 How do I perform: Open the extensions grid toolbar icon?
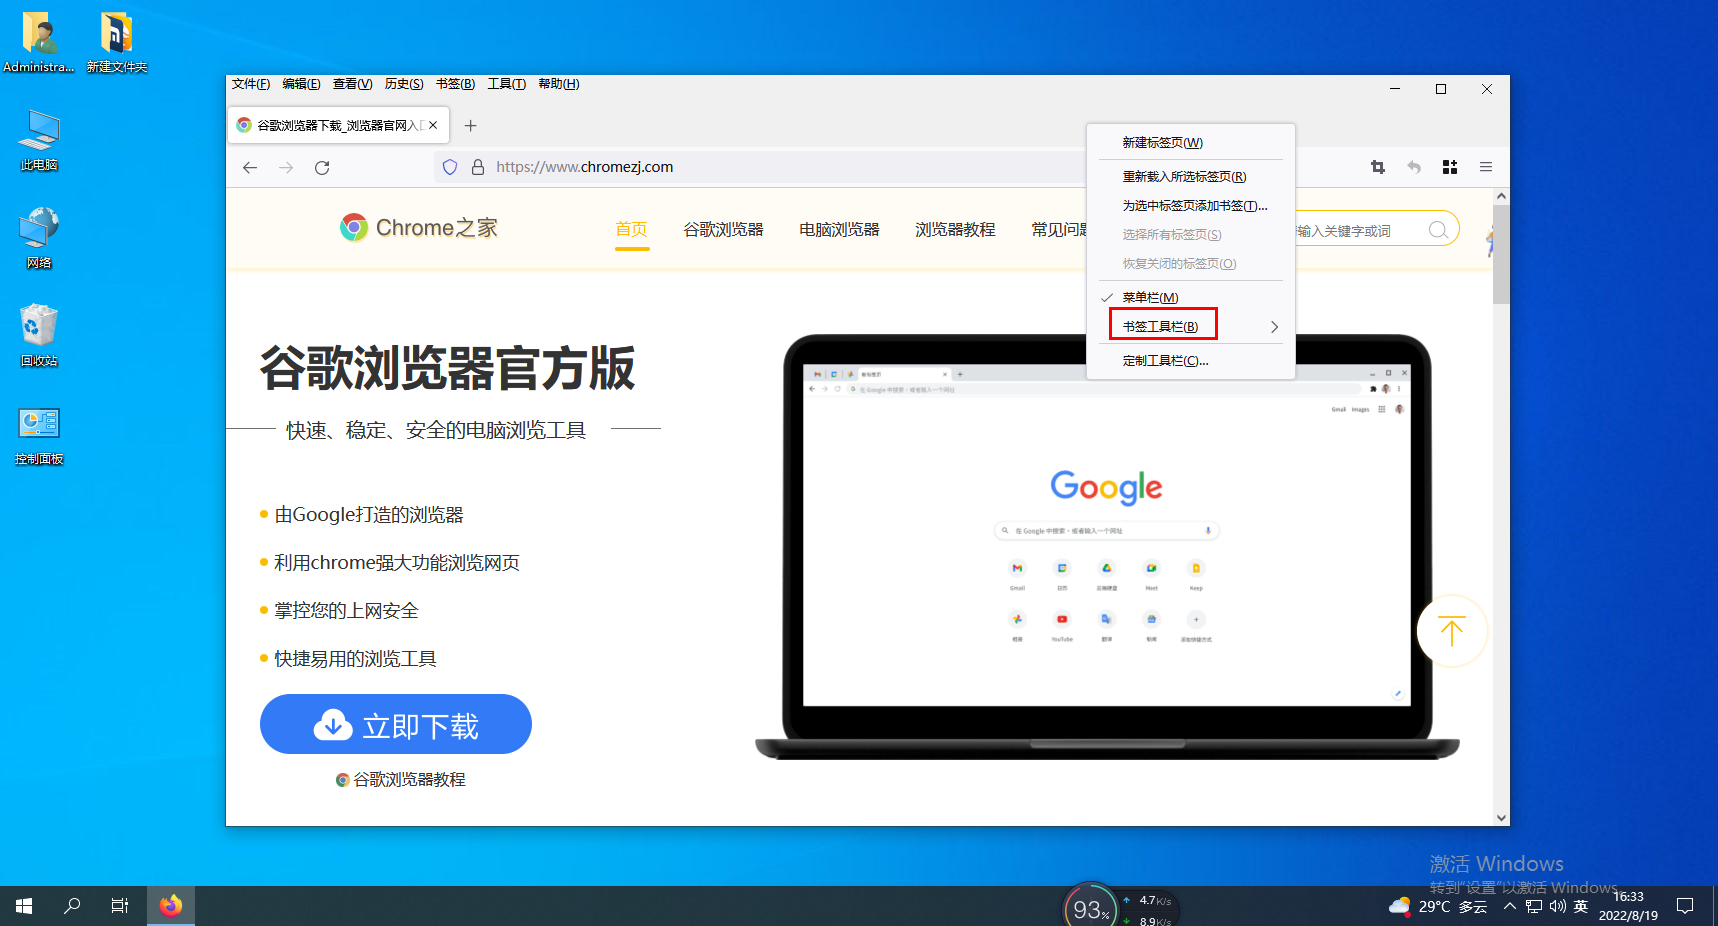pyautogui.click(x=1450, y=167)
